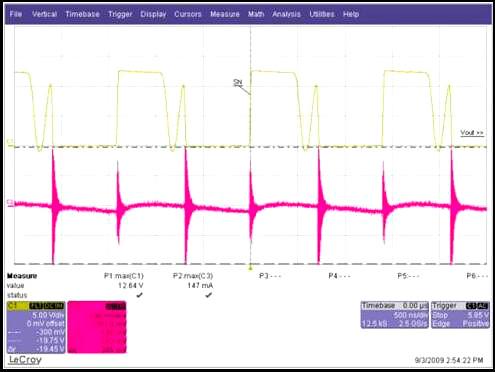
Task: Open the Utilities menu
Action: [x=322, y=14]
